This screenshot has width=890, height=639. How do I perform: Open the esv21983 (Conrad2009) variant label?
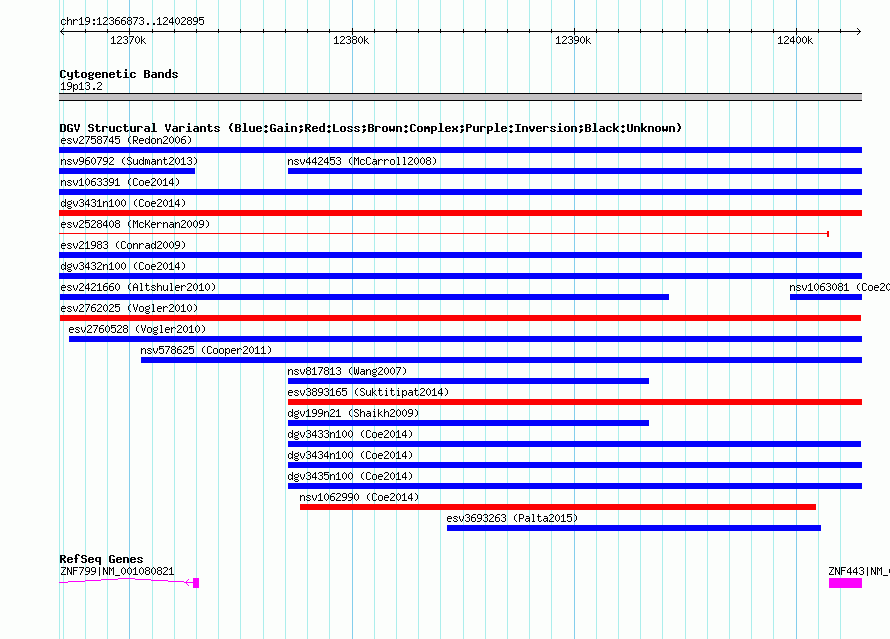(x=123, y=245)
